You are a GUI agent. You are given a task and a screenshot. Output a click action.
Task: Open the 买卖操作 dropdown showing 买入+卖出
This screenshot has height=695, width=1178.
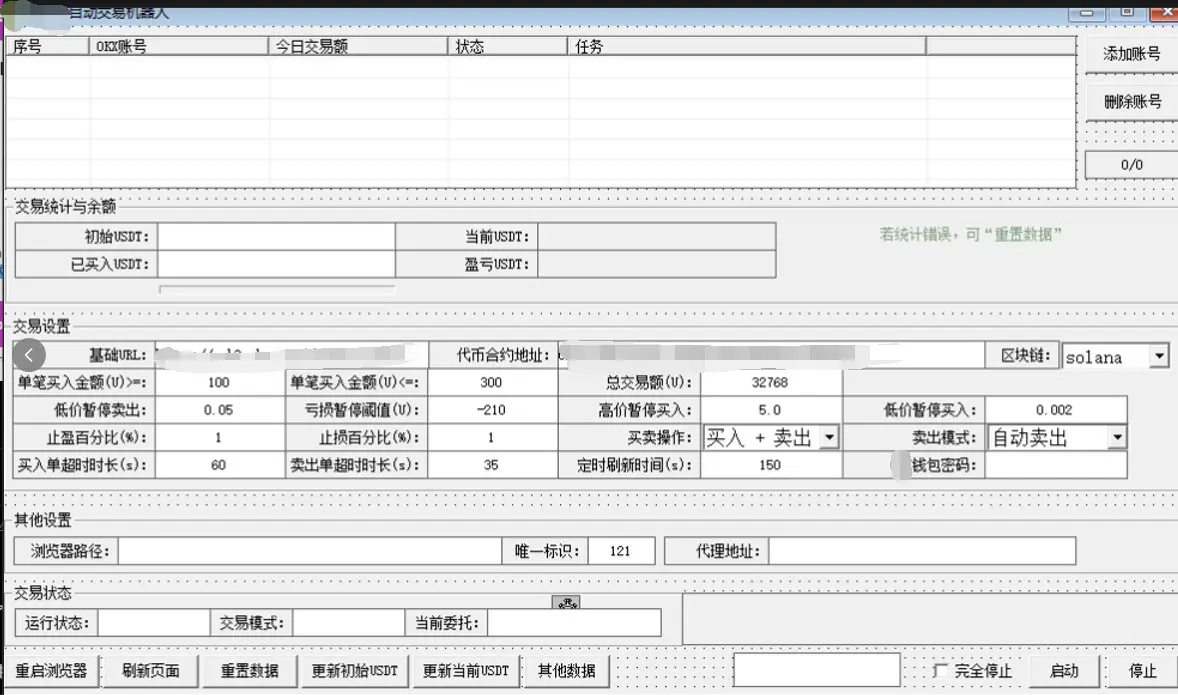pos(830,437)
